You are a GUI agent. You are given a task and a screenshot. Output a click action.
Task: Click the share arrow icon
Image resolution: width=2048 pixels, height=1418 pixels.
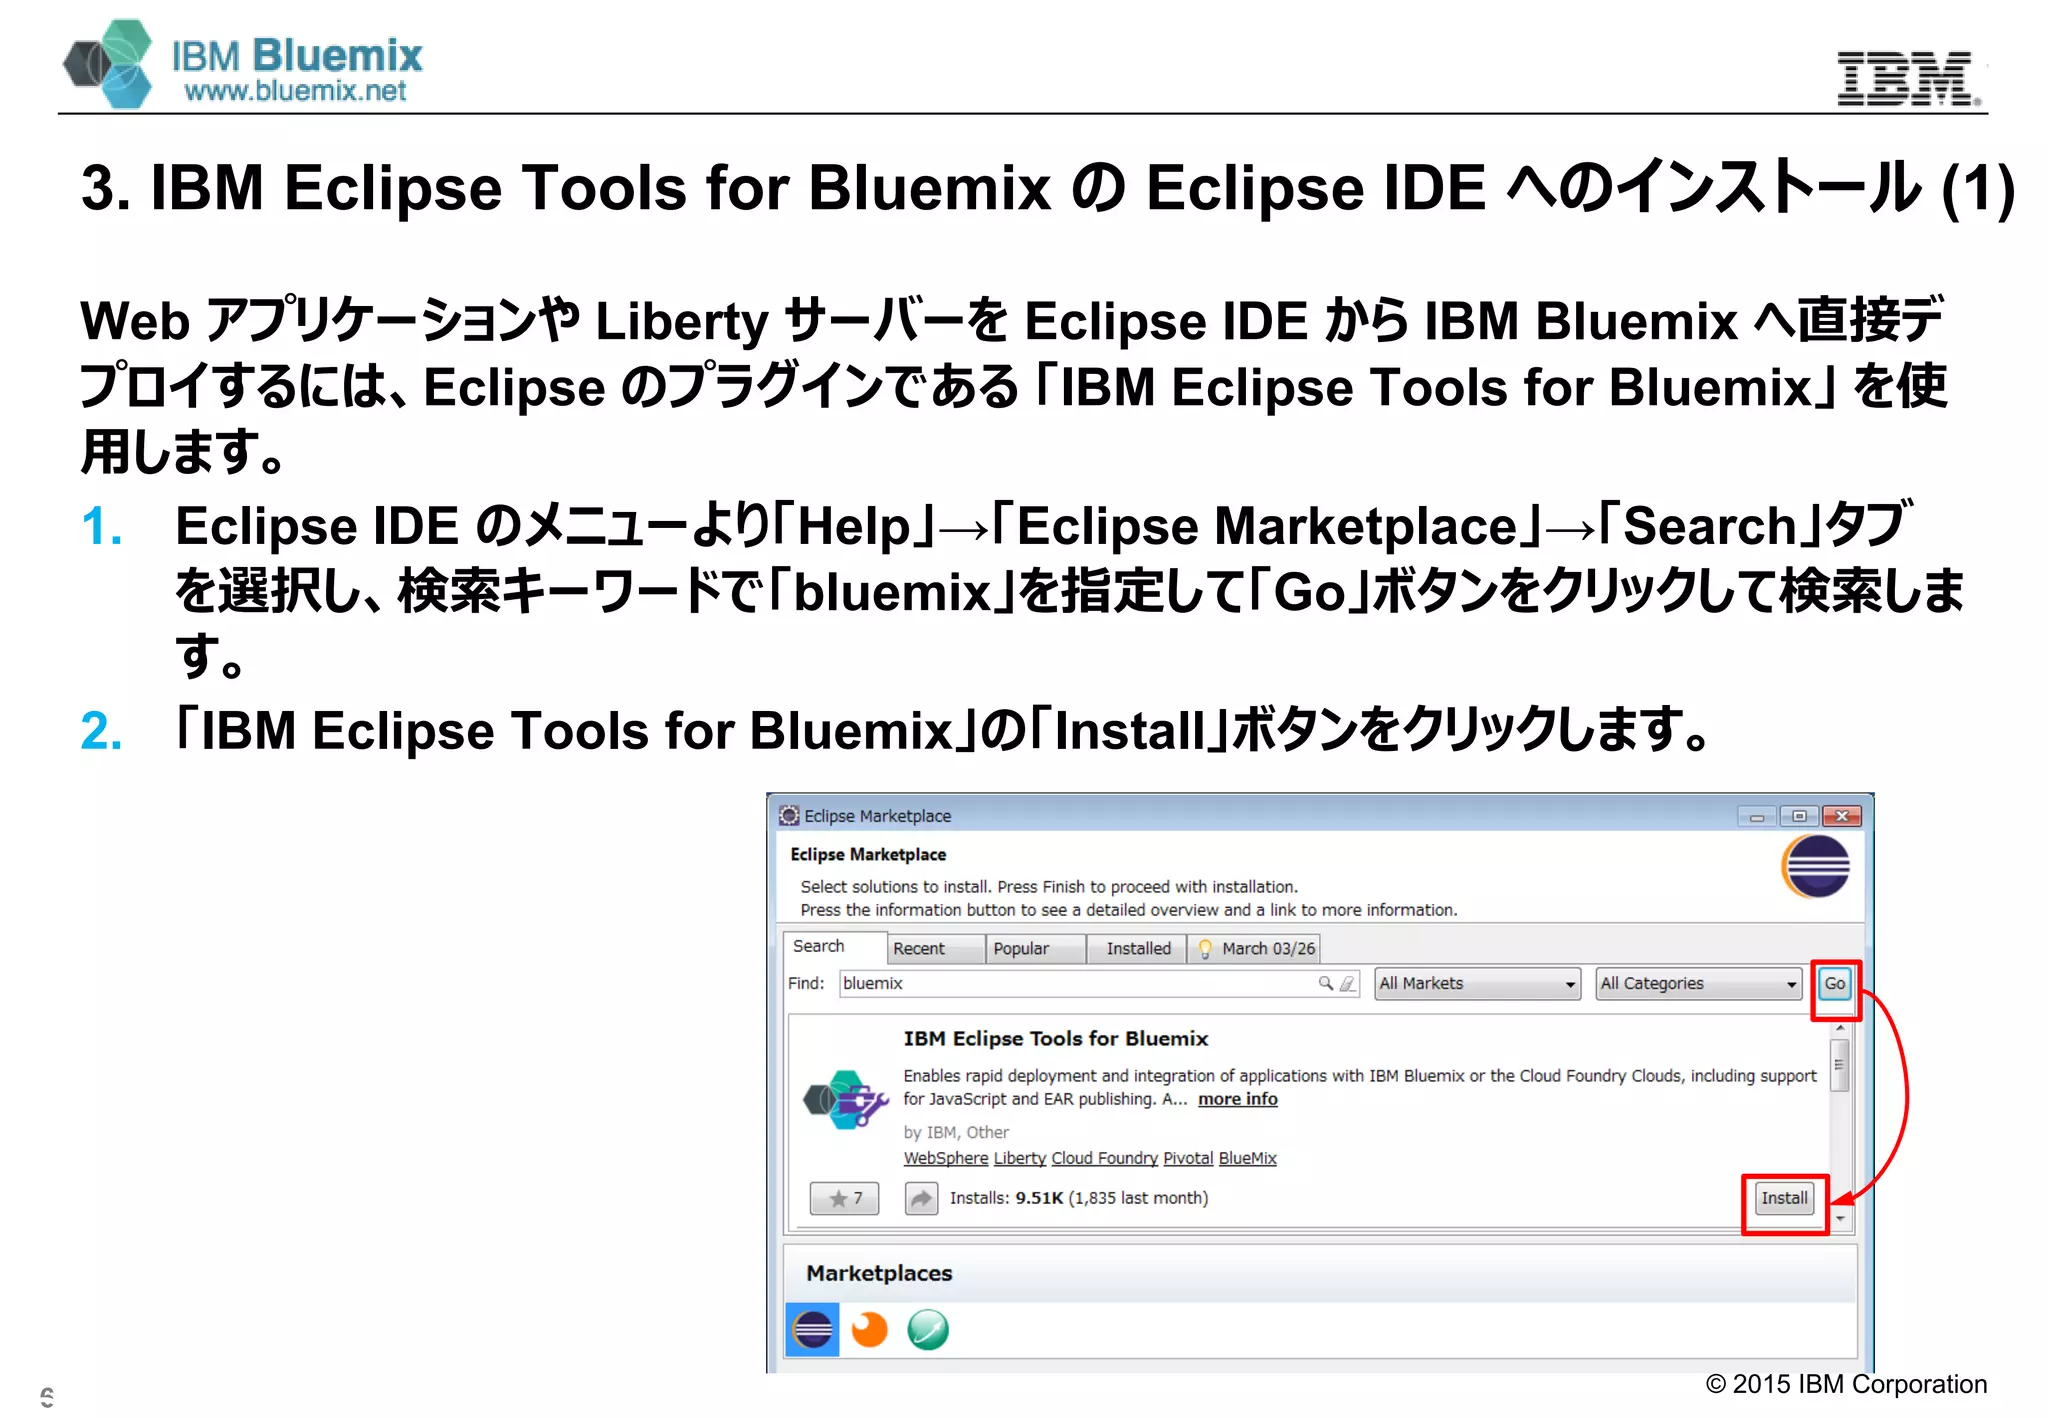tap(921, 1198)
